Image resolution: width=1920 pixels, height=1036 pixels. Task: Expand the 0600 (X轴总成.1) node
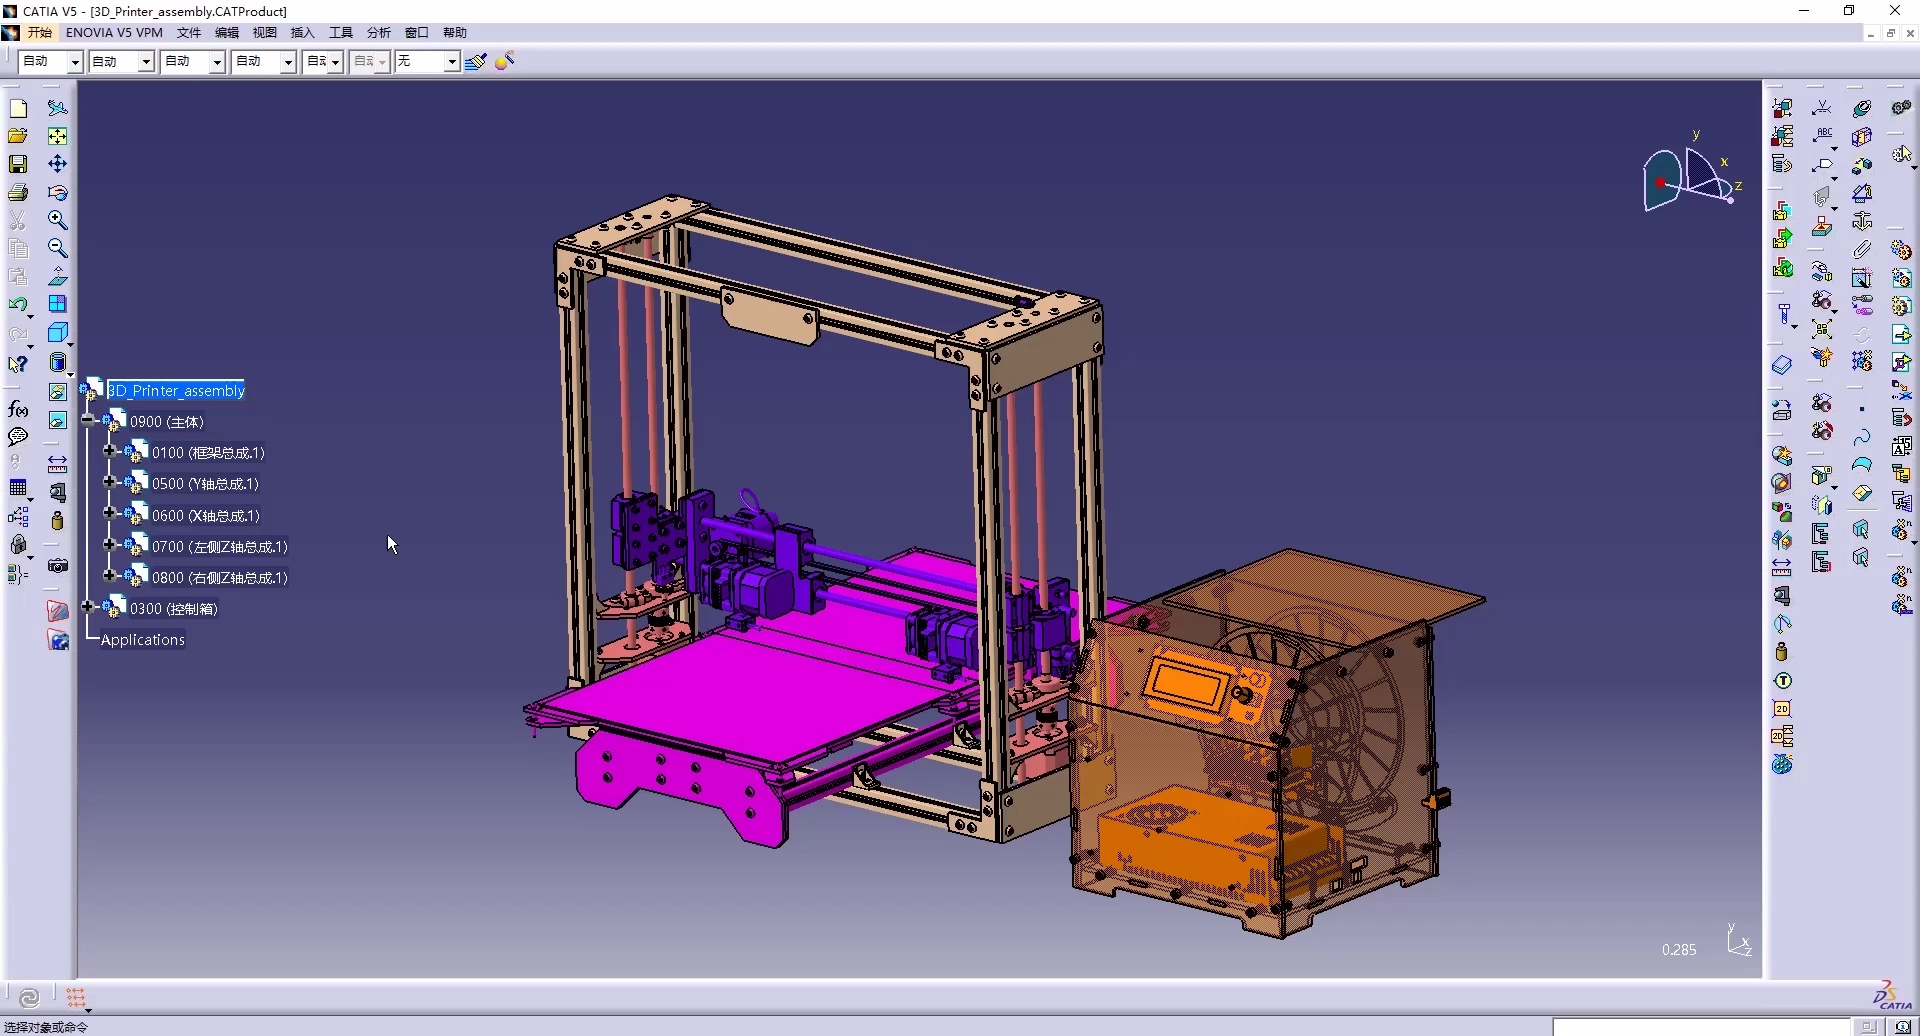coord(110,514)
